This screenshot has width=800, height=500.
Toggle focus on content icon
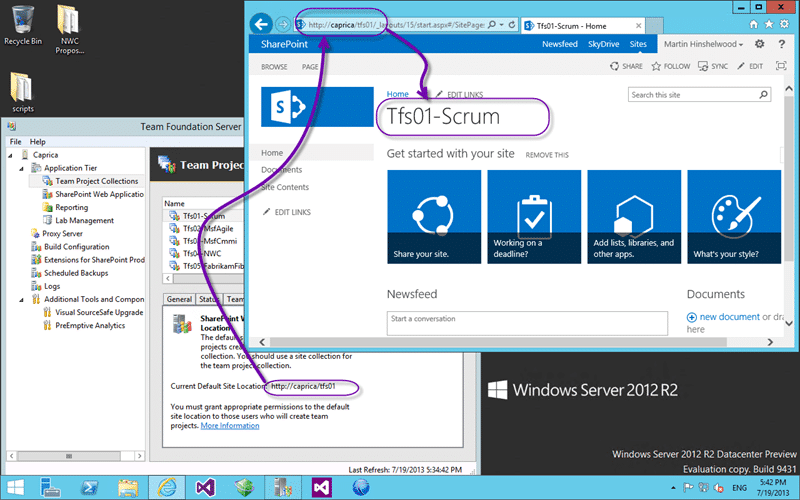(x=781, y=66)
